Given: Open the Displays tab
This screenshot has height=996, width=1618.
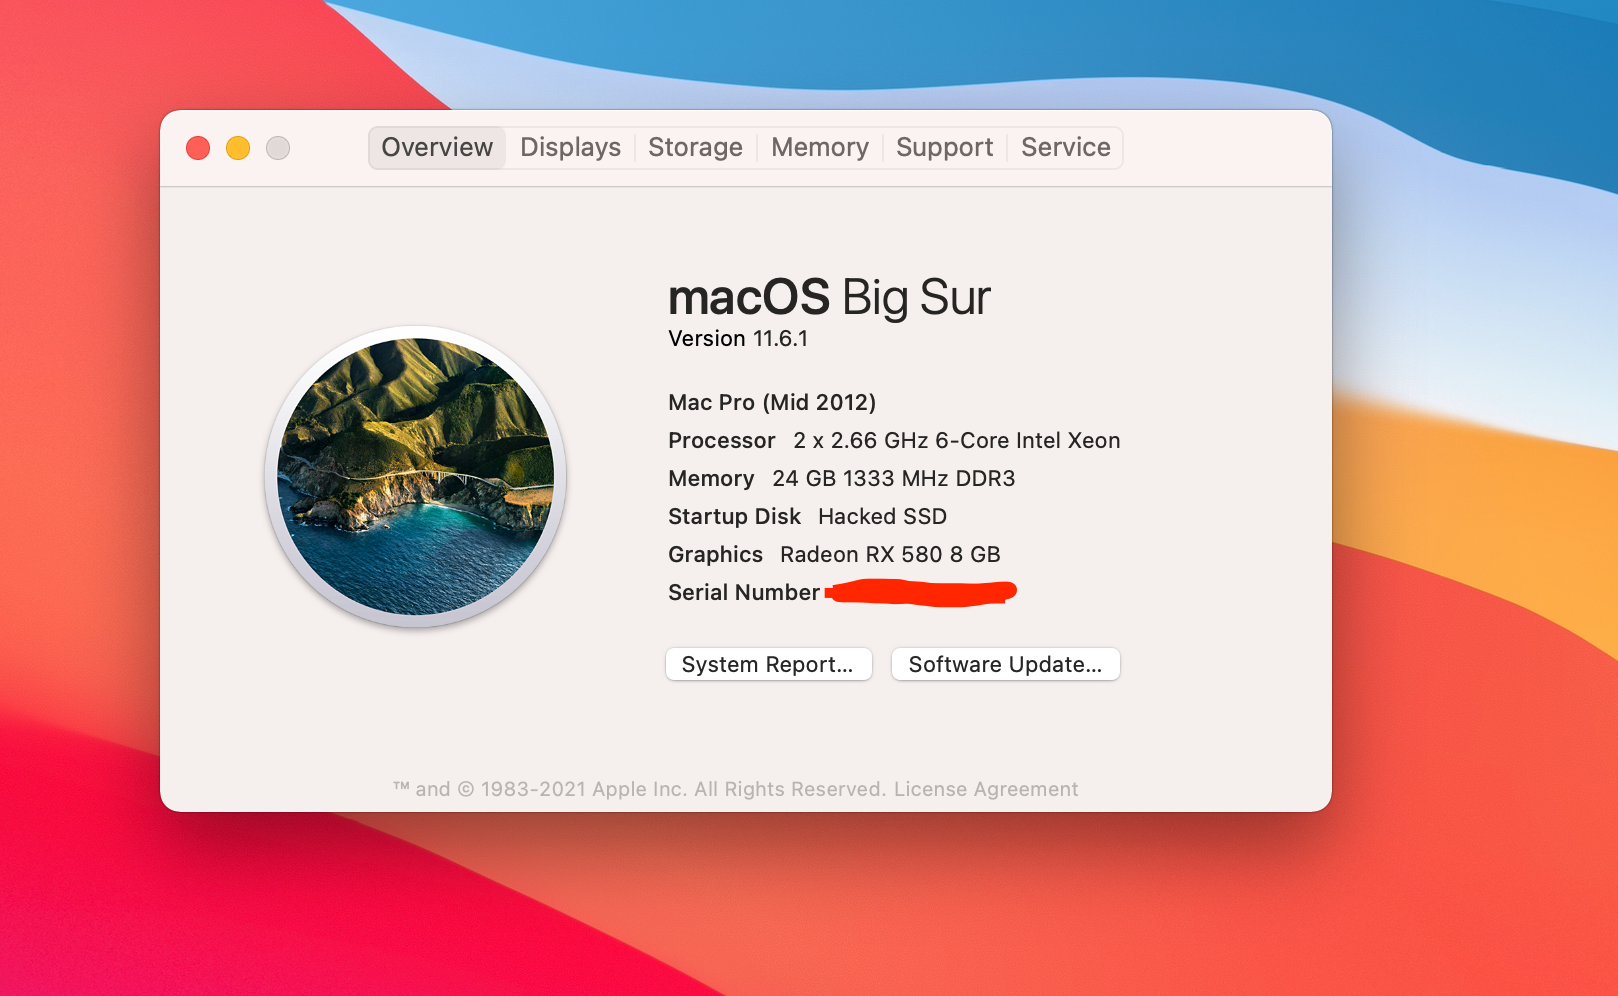Looking at the screenshot, I should [570, 148].
